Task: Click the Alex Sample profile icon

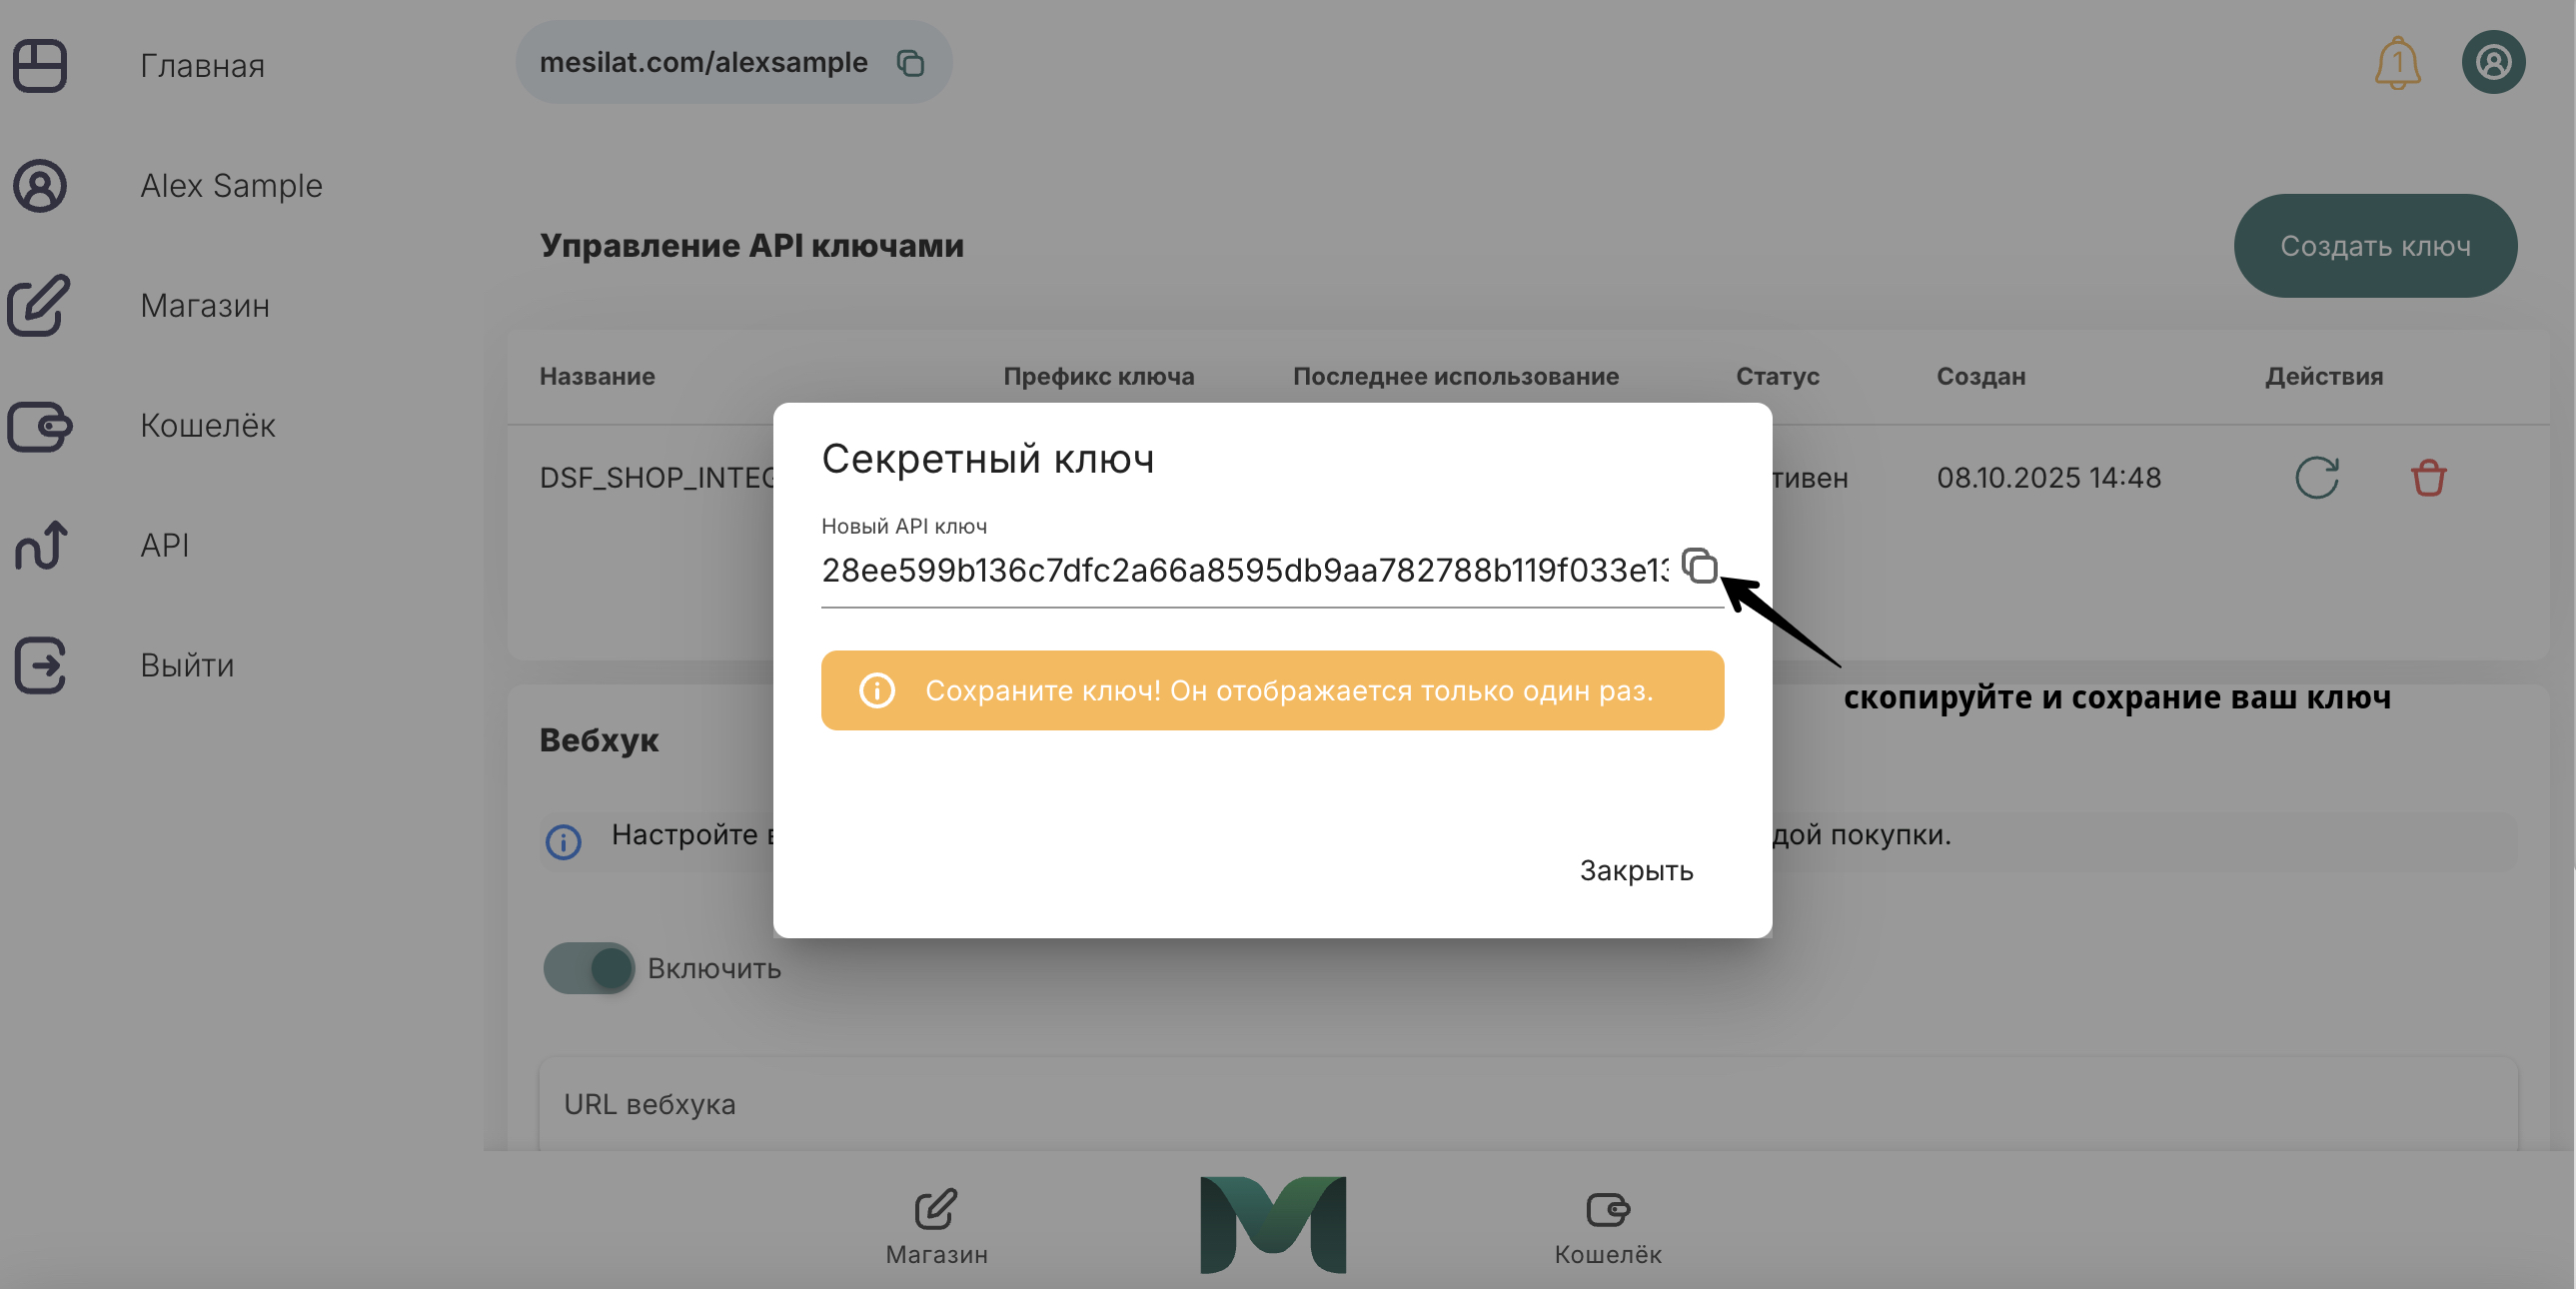Action: [x=39, y=187]
